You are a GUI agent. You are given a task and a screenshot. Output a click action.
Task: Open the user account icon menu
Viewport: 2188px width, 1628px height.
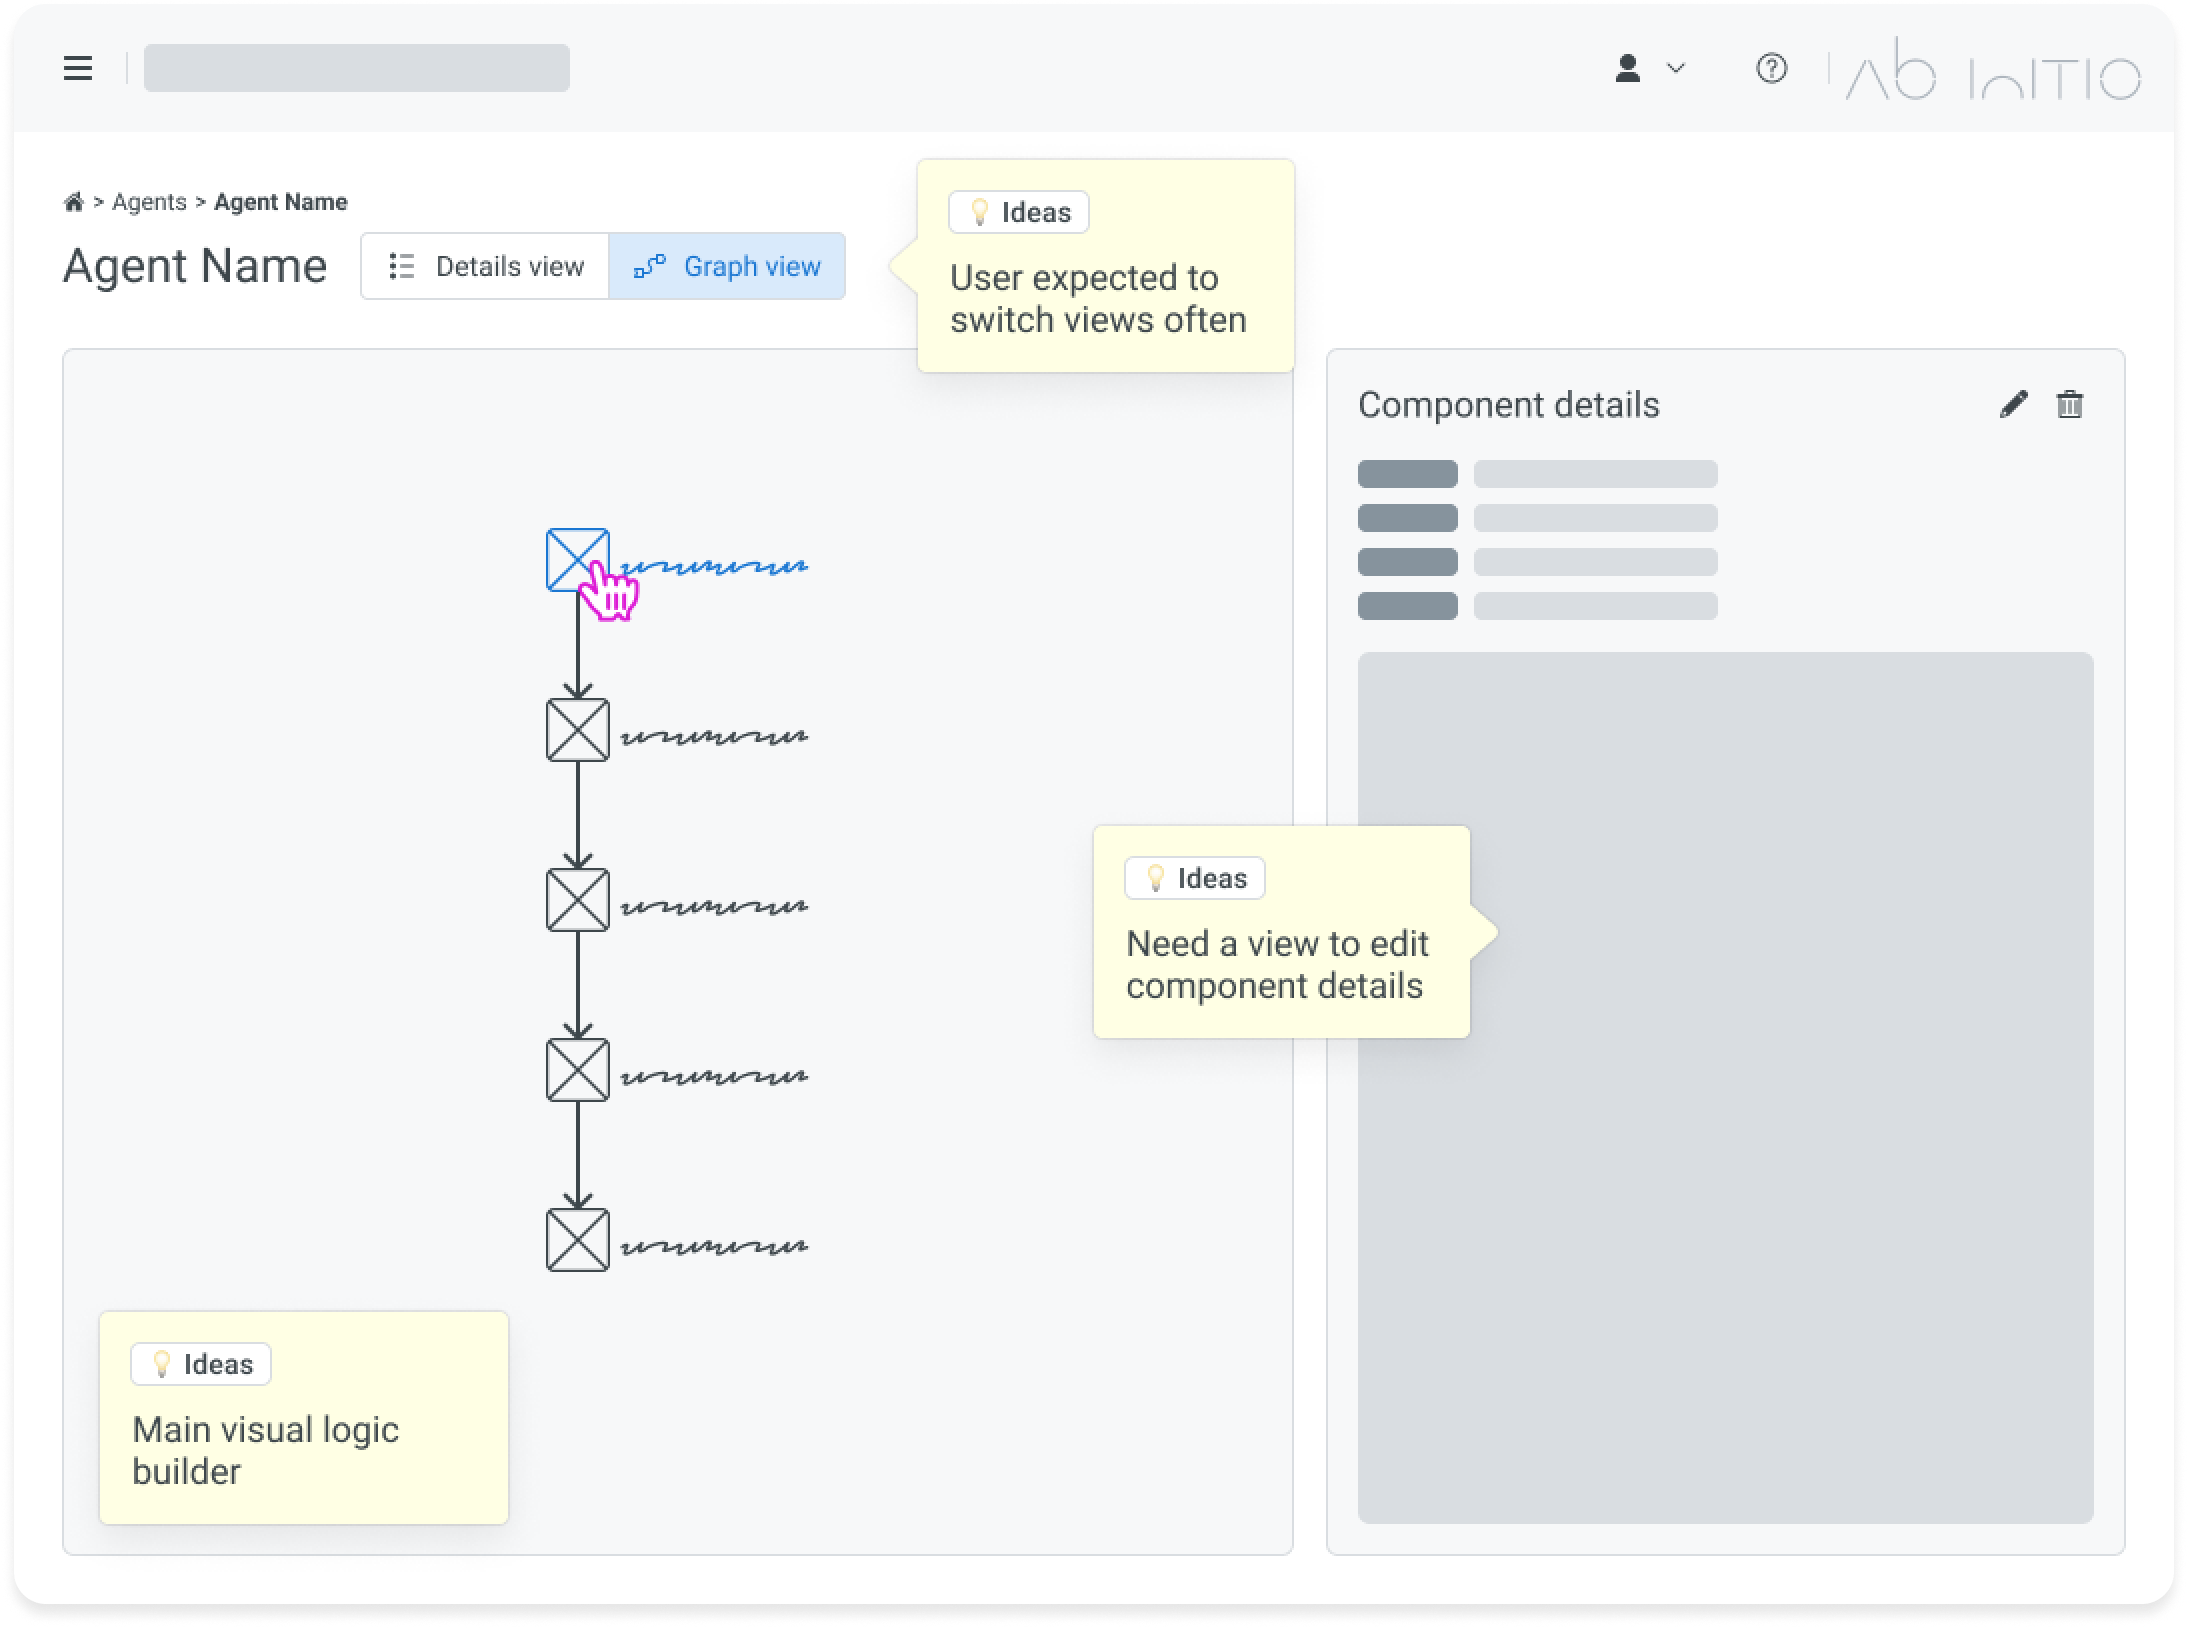1628,68
